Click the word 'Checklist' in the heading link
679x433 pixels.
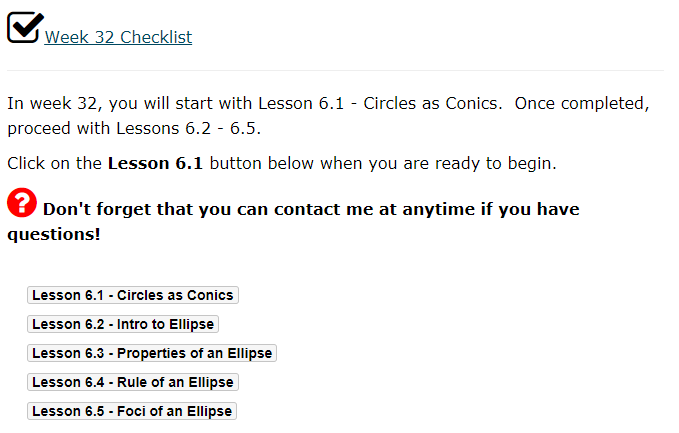tap(156, 37)
